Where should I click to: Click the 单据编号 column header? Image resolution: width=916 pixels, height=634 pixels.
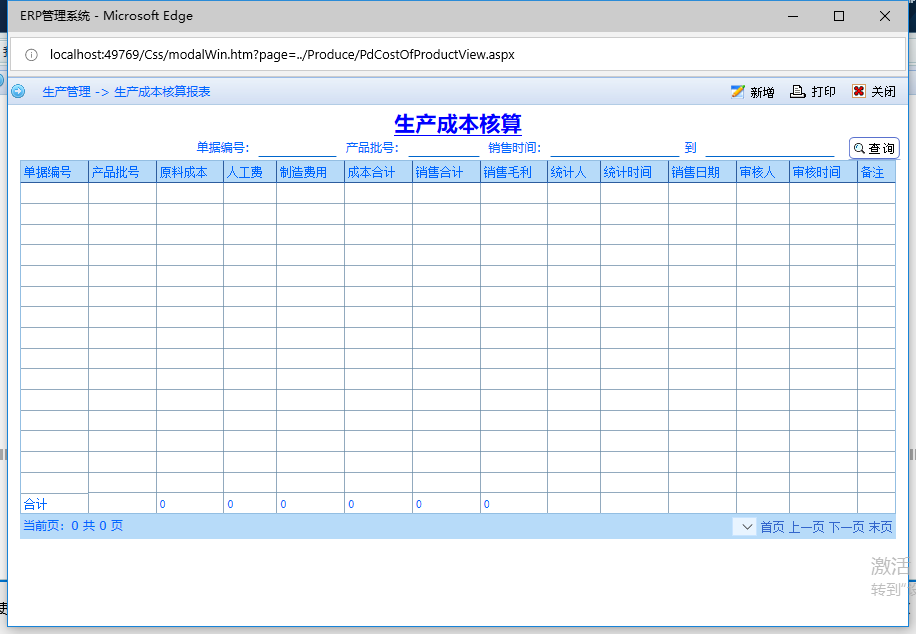coord(47,172)
